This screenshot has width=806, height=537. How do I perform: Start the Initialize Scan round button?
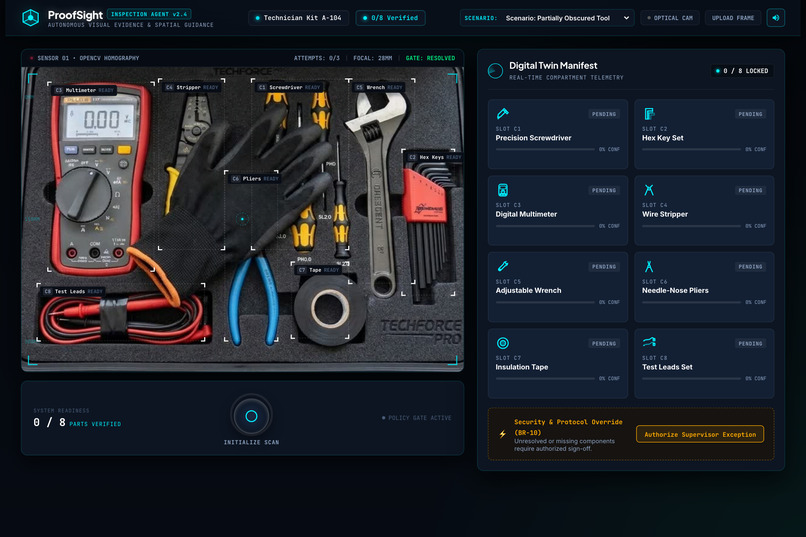(x=251, y=416)
